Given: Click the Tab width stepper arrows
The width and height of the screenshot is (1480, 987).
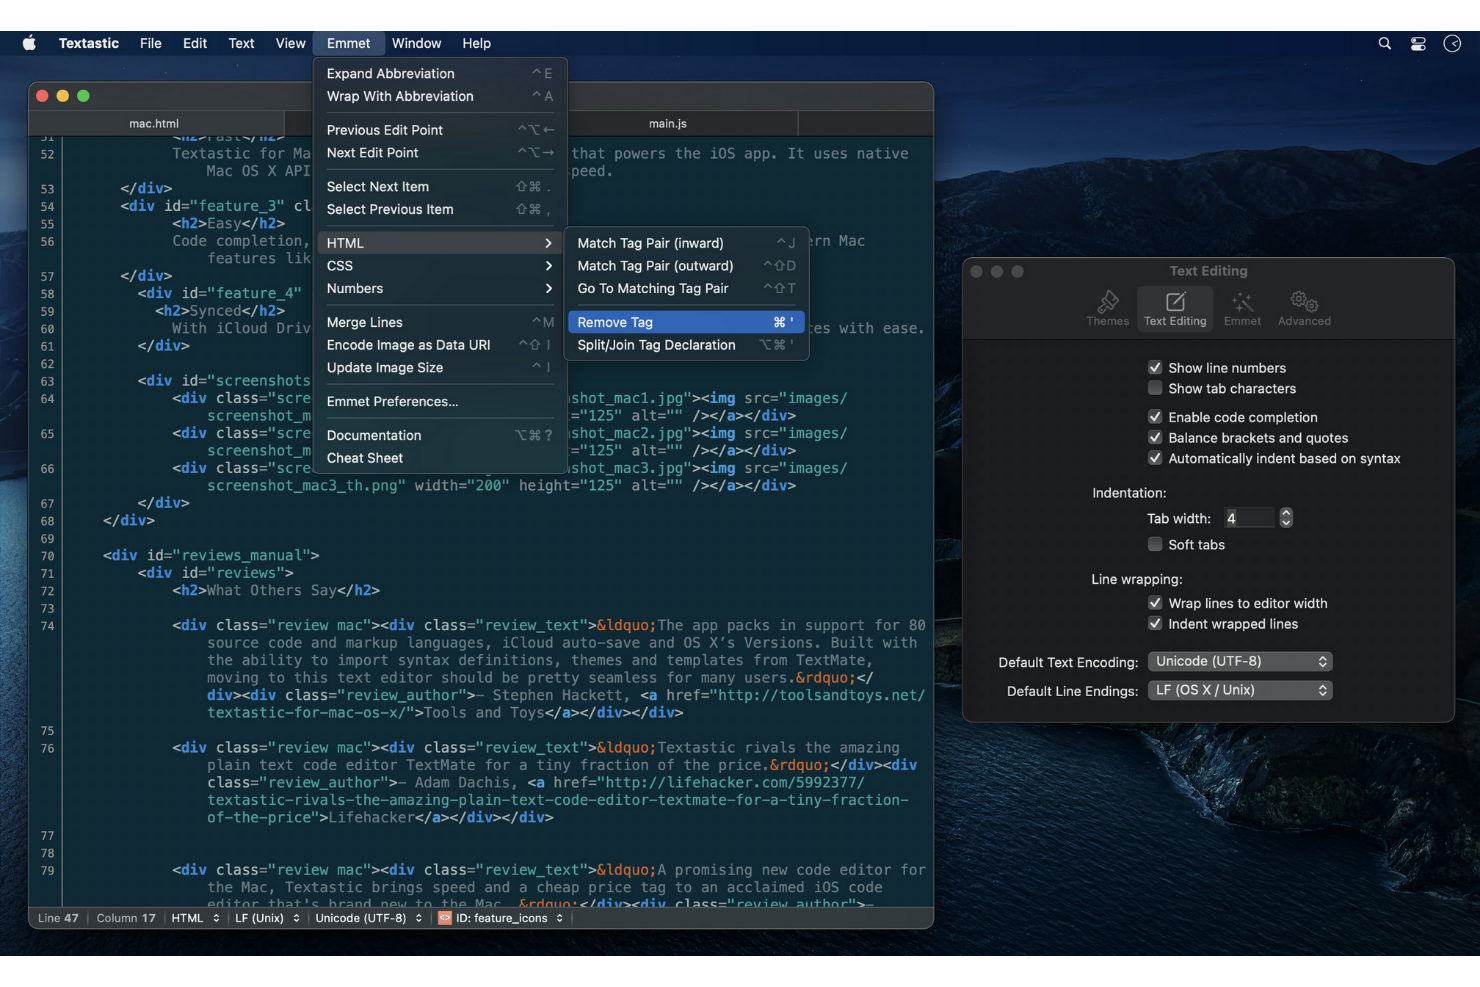Looking at the screenshot, I should point(1287,517).
